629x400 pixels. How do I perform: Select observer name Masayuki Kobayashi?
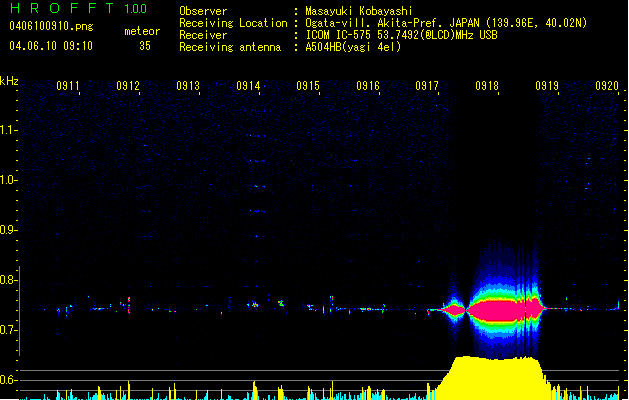click(359, 11)
